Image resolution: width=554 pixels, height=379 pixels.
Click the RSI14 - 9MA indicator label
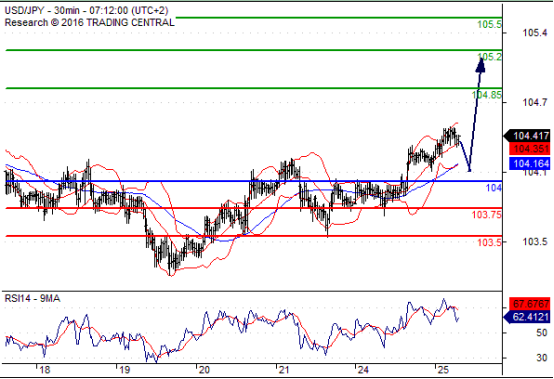pyautogui.click(x=32, y=298)
